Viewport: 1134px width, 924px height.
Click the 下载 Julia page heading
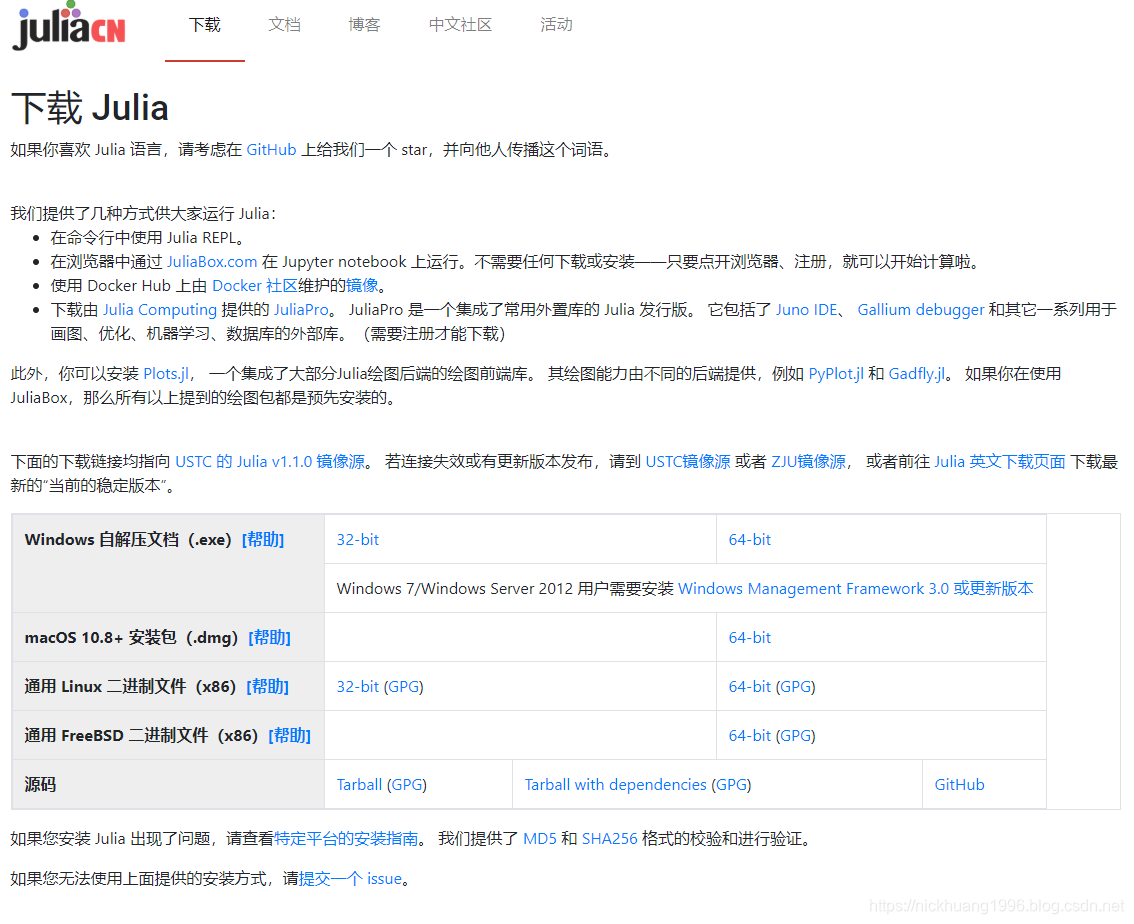tap(90, 108)
